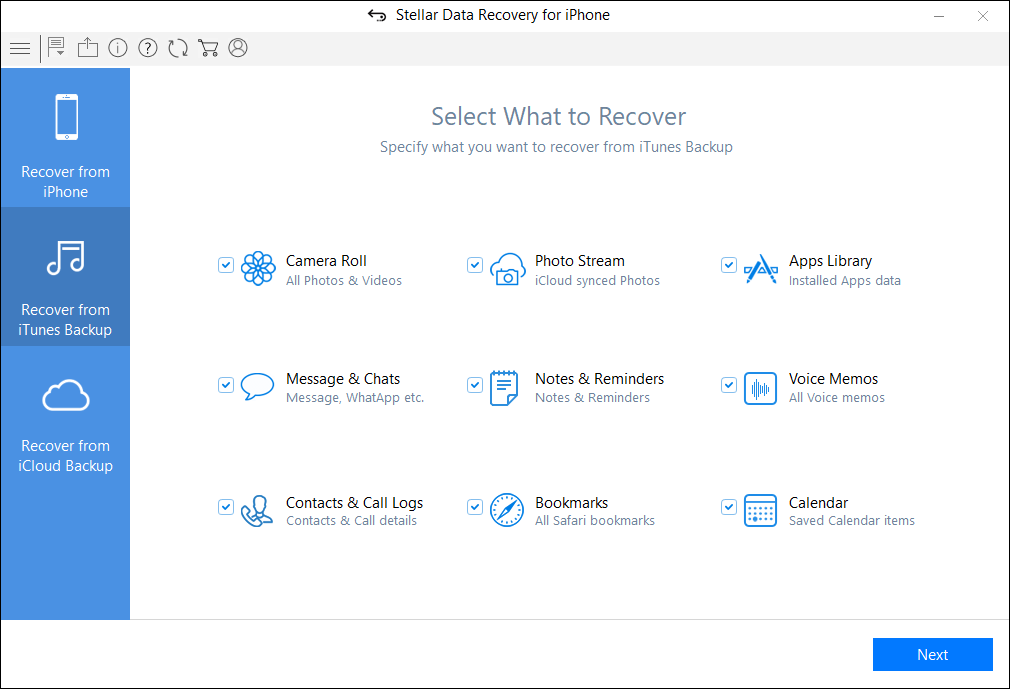
Task: Open the hamburger menu
Action: pos(20,48)
